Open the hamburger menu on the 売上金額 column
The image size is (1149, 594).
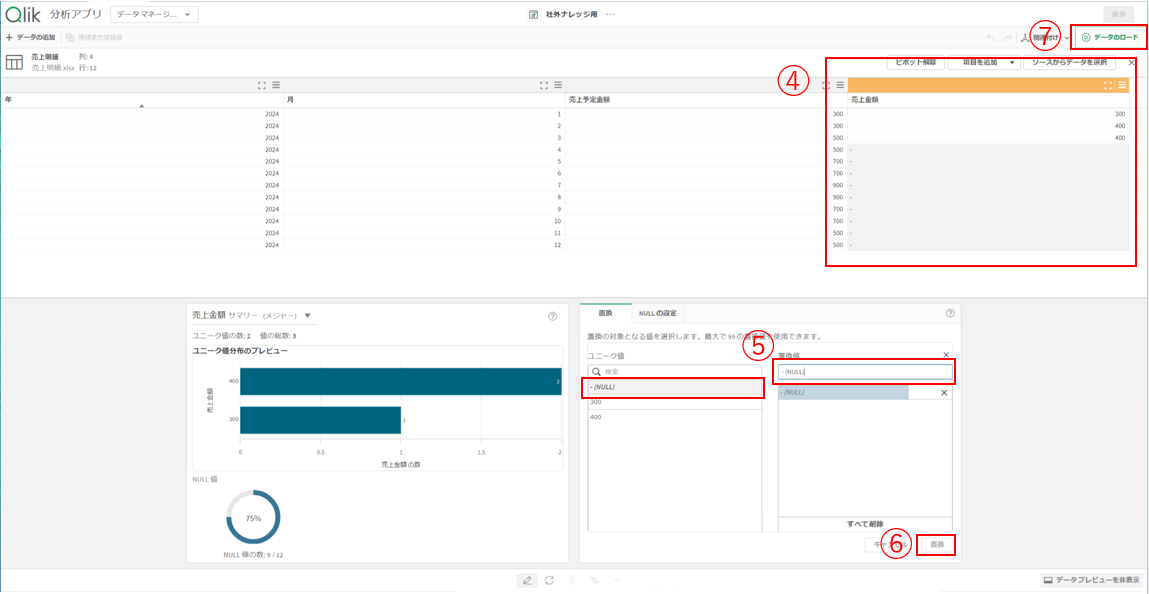coord(1122,84)
